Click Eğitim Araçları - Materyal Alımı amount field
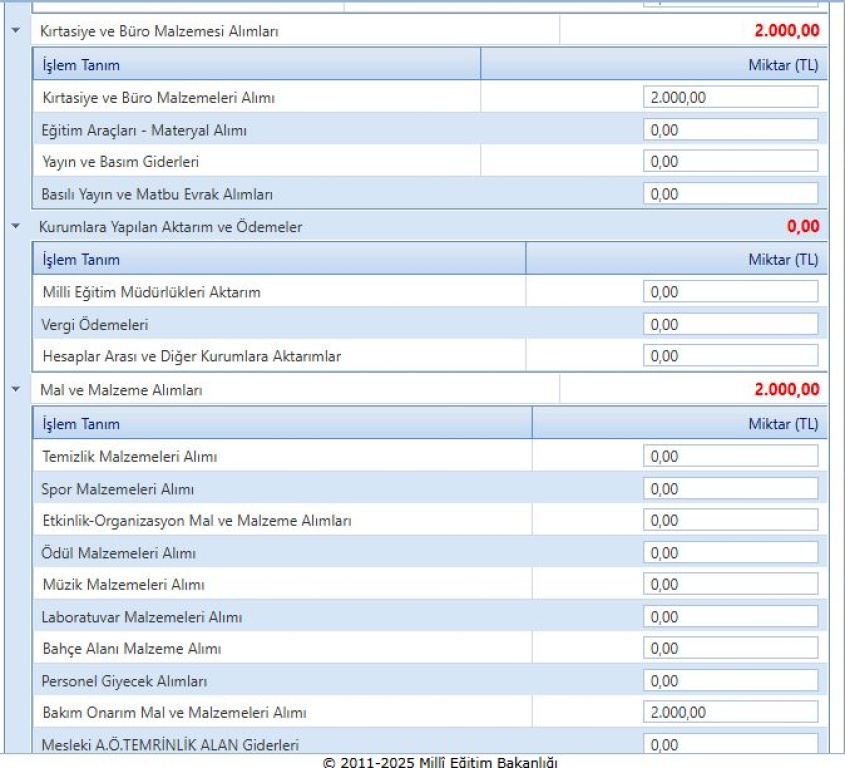The width and height of the screenshot is (845, 768). click(730, 130)
